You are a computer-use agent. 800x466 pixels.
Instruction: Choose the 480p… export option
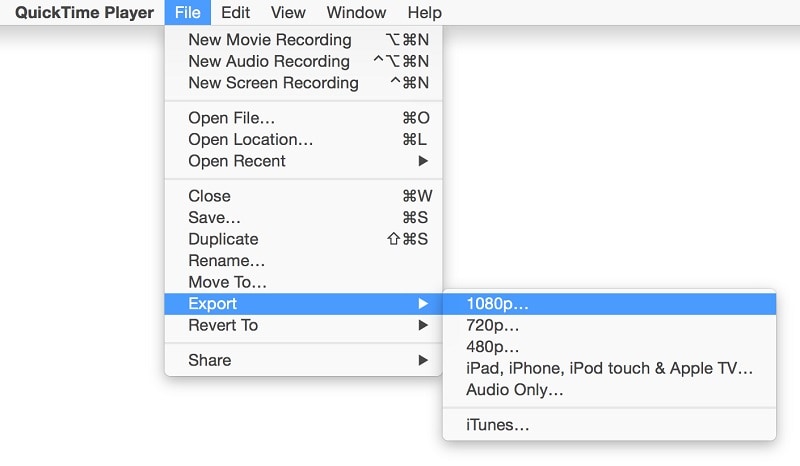tap(492, 347)
